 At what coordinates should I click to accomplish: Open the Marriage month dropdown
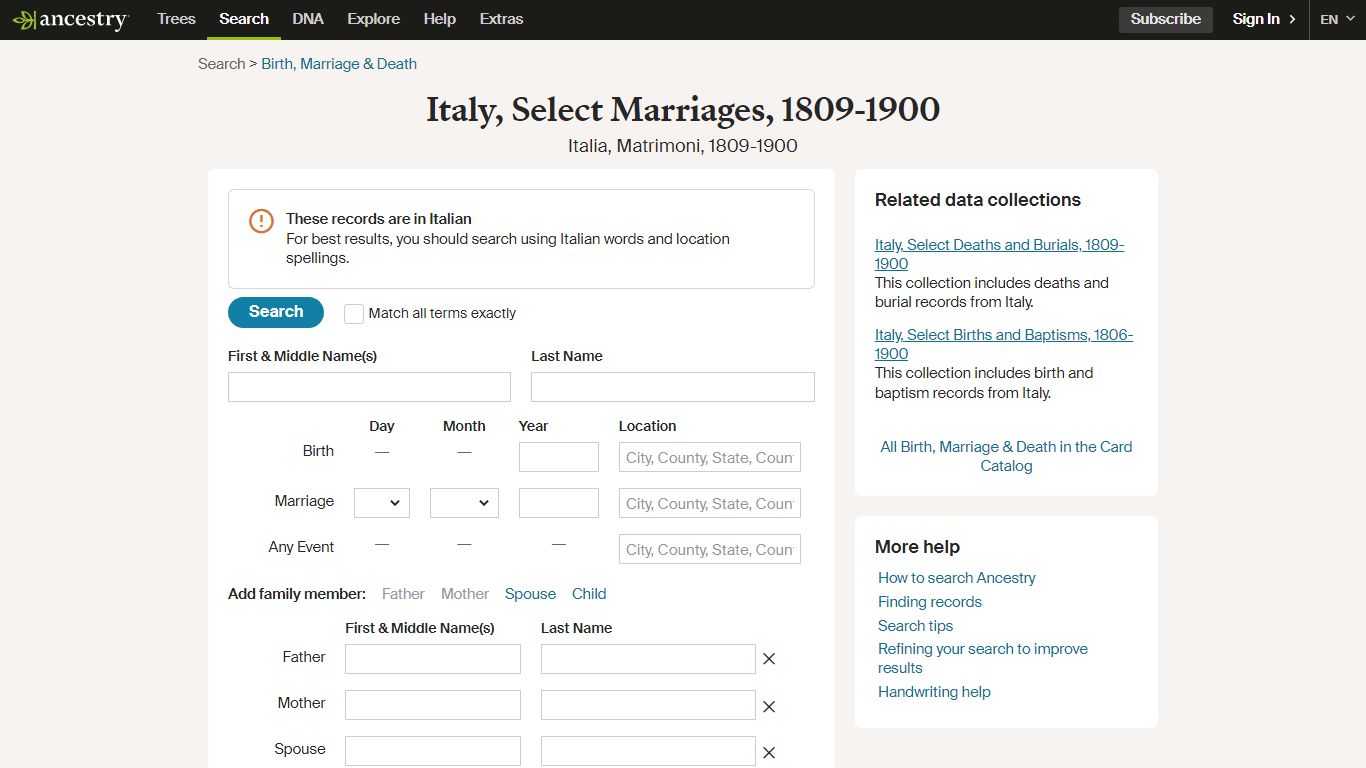coord(464,503)
